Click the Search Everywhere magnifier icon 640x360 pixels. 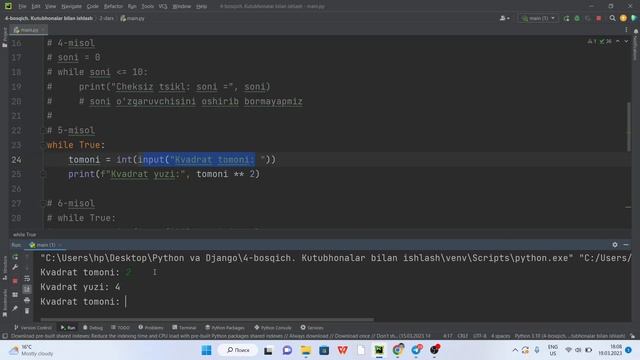tap(612, 18)
